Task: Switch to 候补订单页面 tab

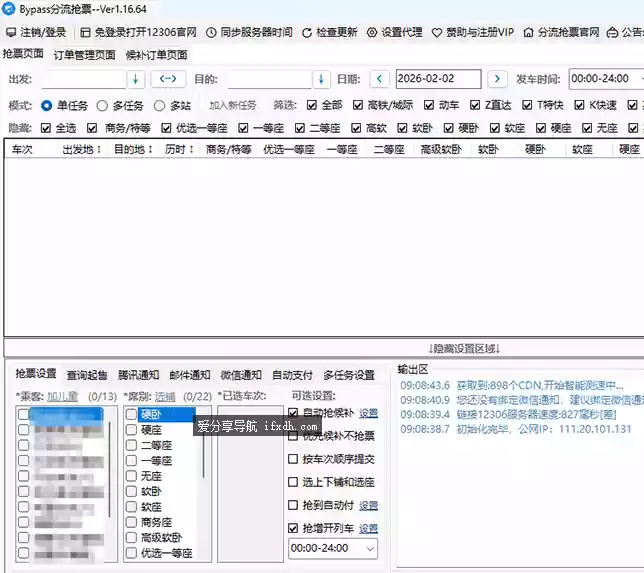Action: (156, 55)
